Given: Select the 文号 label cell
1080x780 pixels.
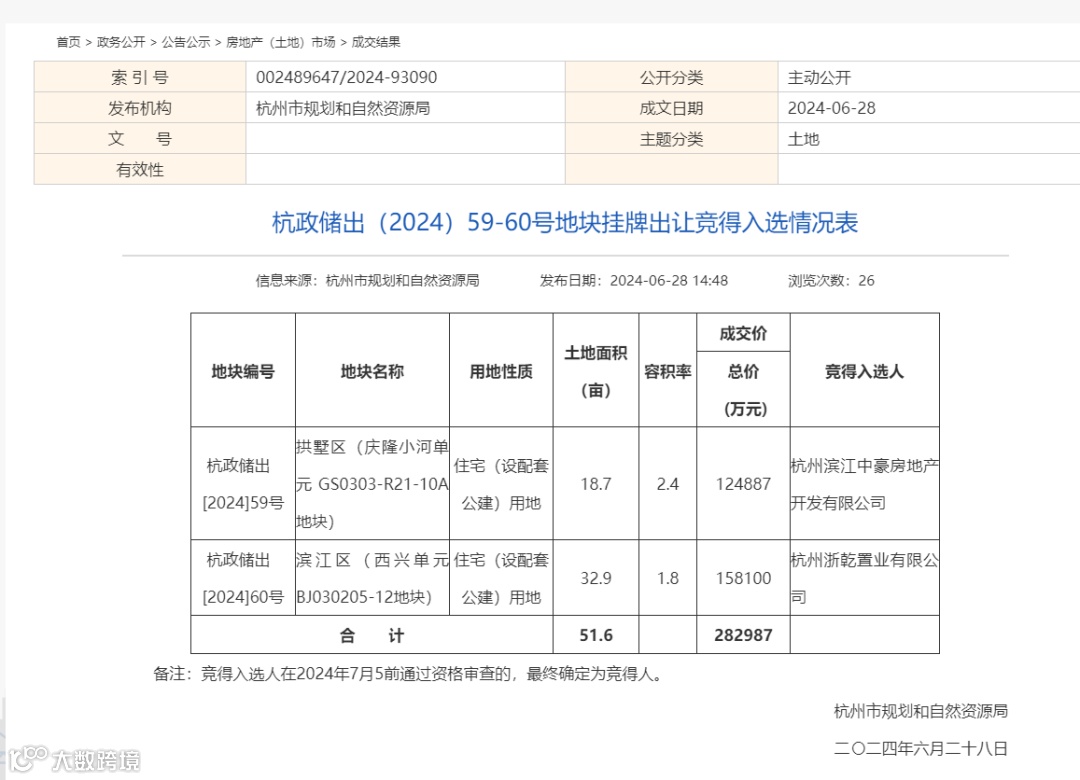Looking at the screenshot, I should coord(140,138).
